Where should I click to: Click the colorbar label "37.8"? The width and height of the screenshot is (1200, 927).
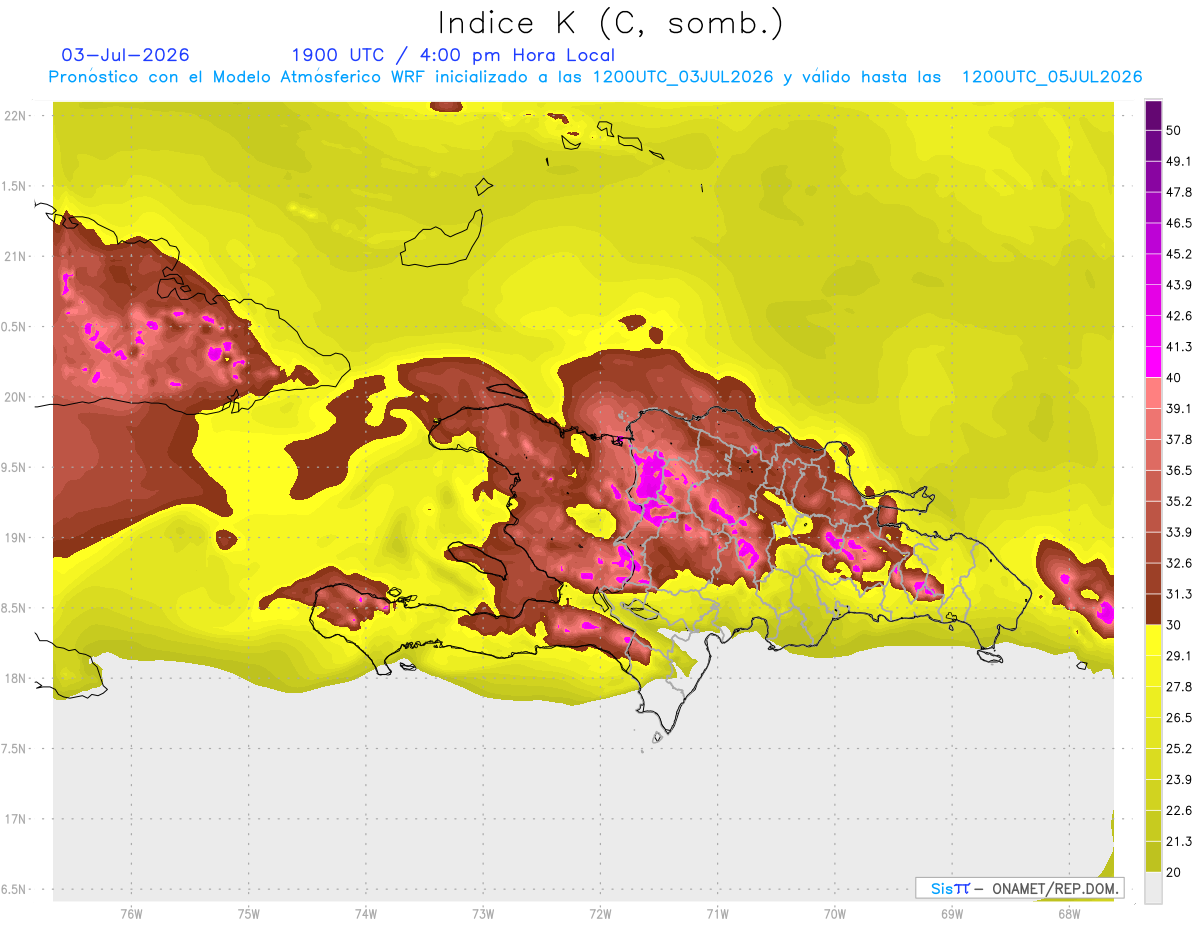point(1179,439)
